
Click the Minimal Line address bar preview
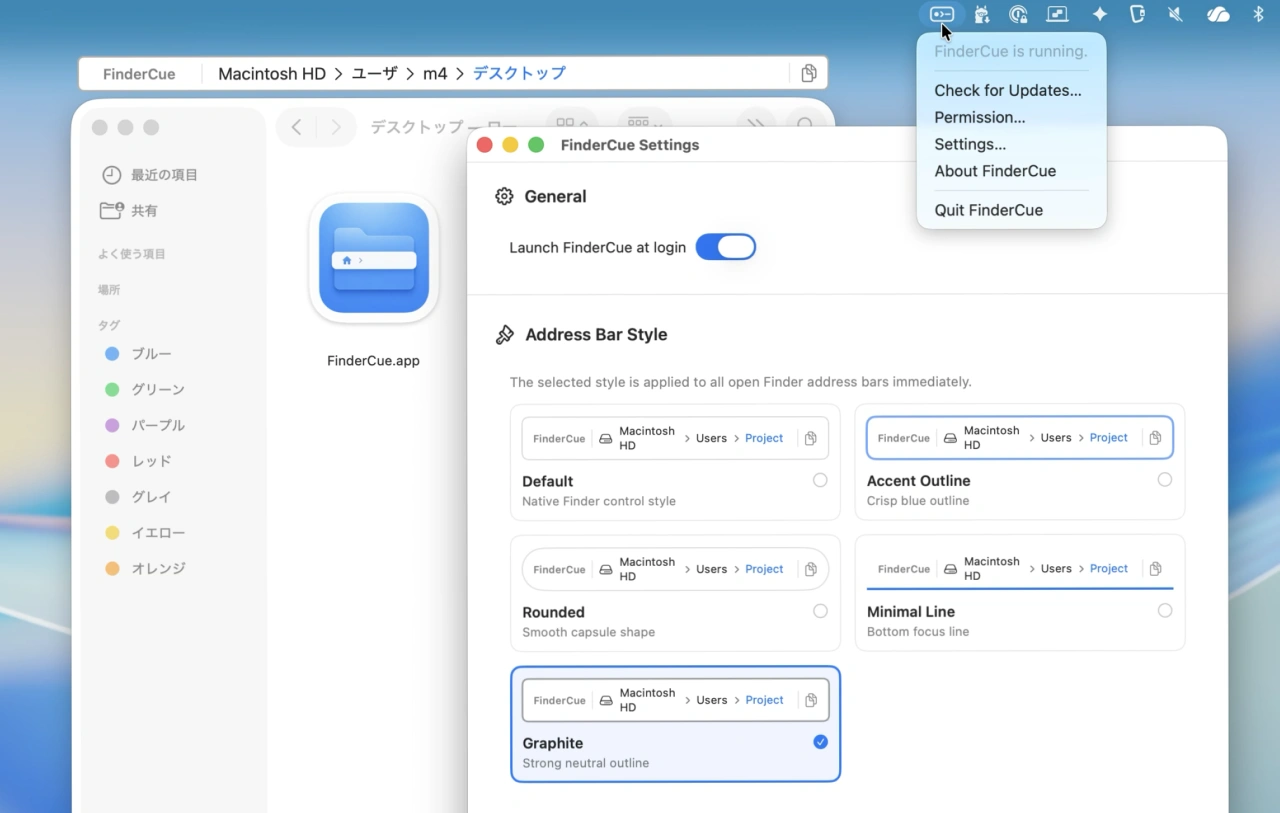tap(1020, 569)
